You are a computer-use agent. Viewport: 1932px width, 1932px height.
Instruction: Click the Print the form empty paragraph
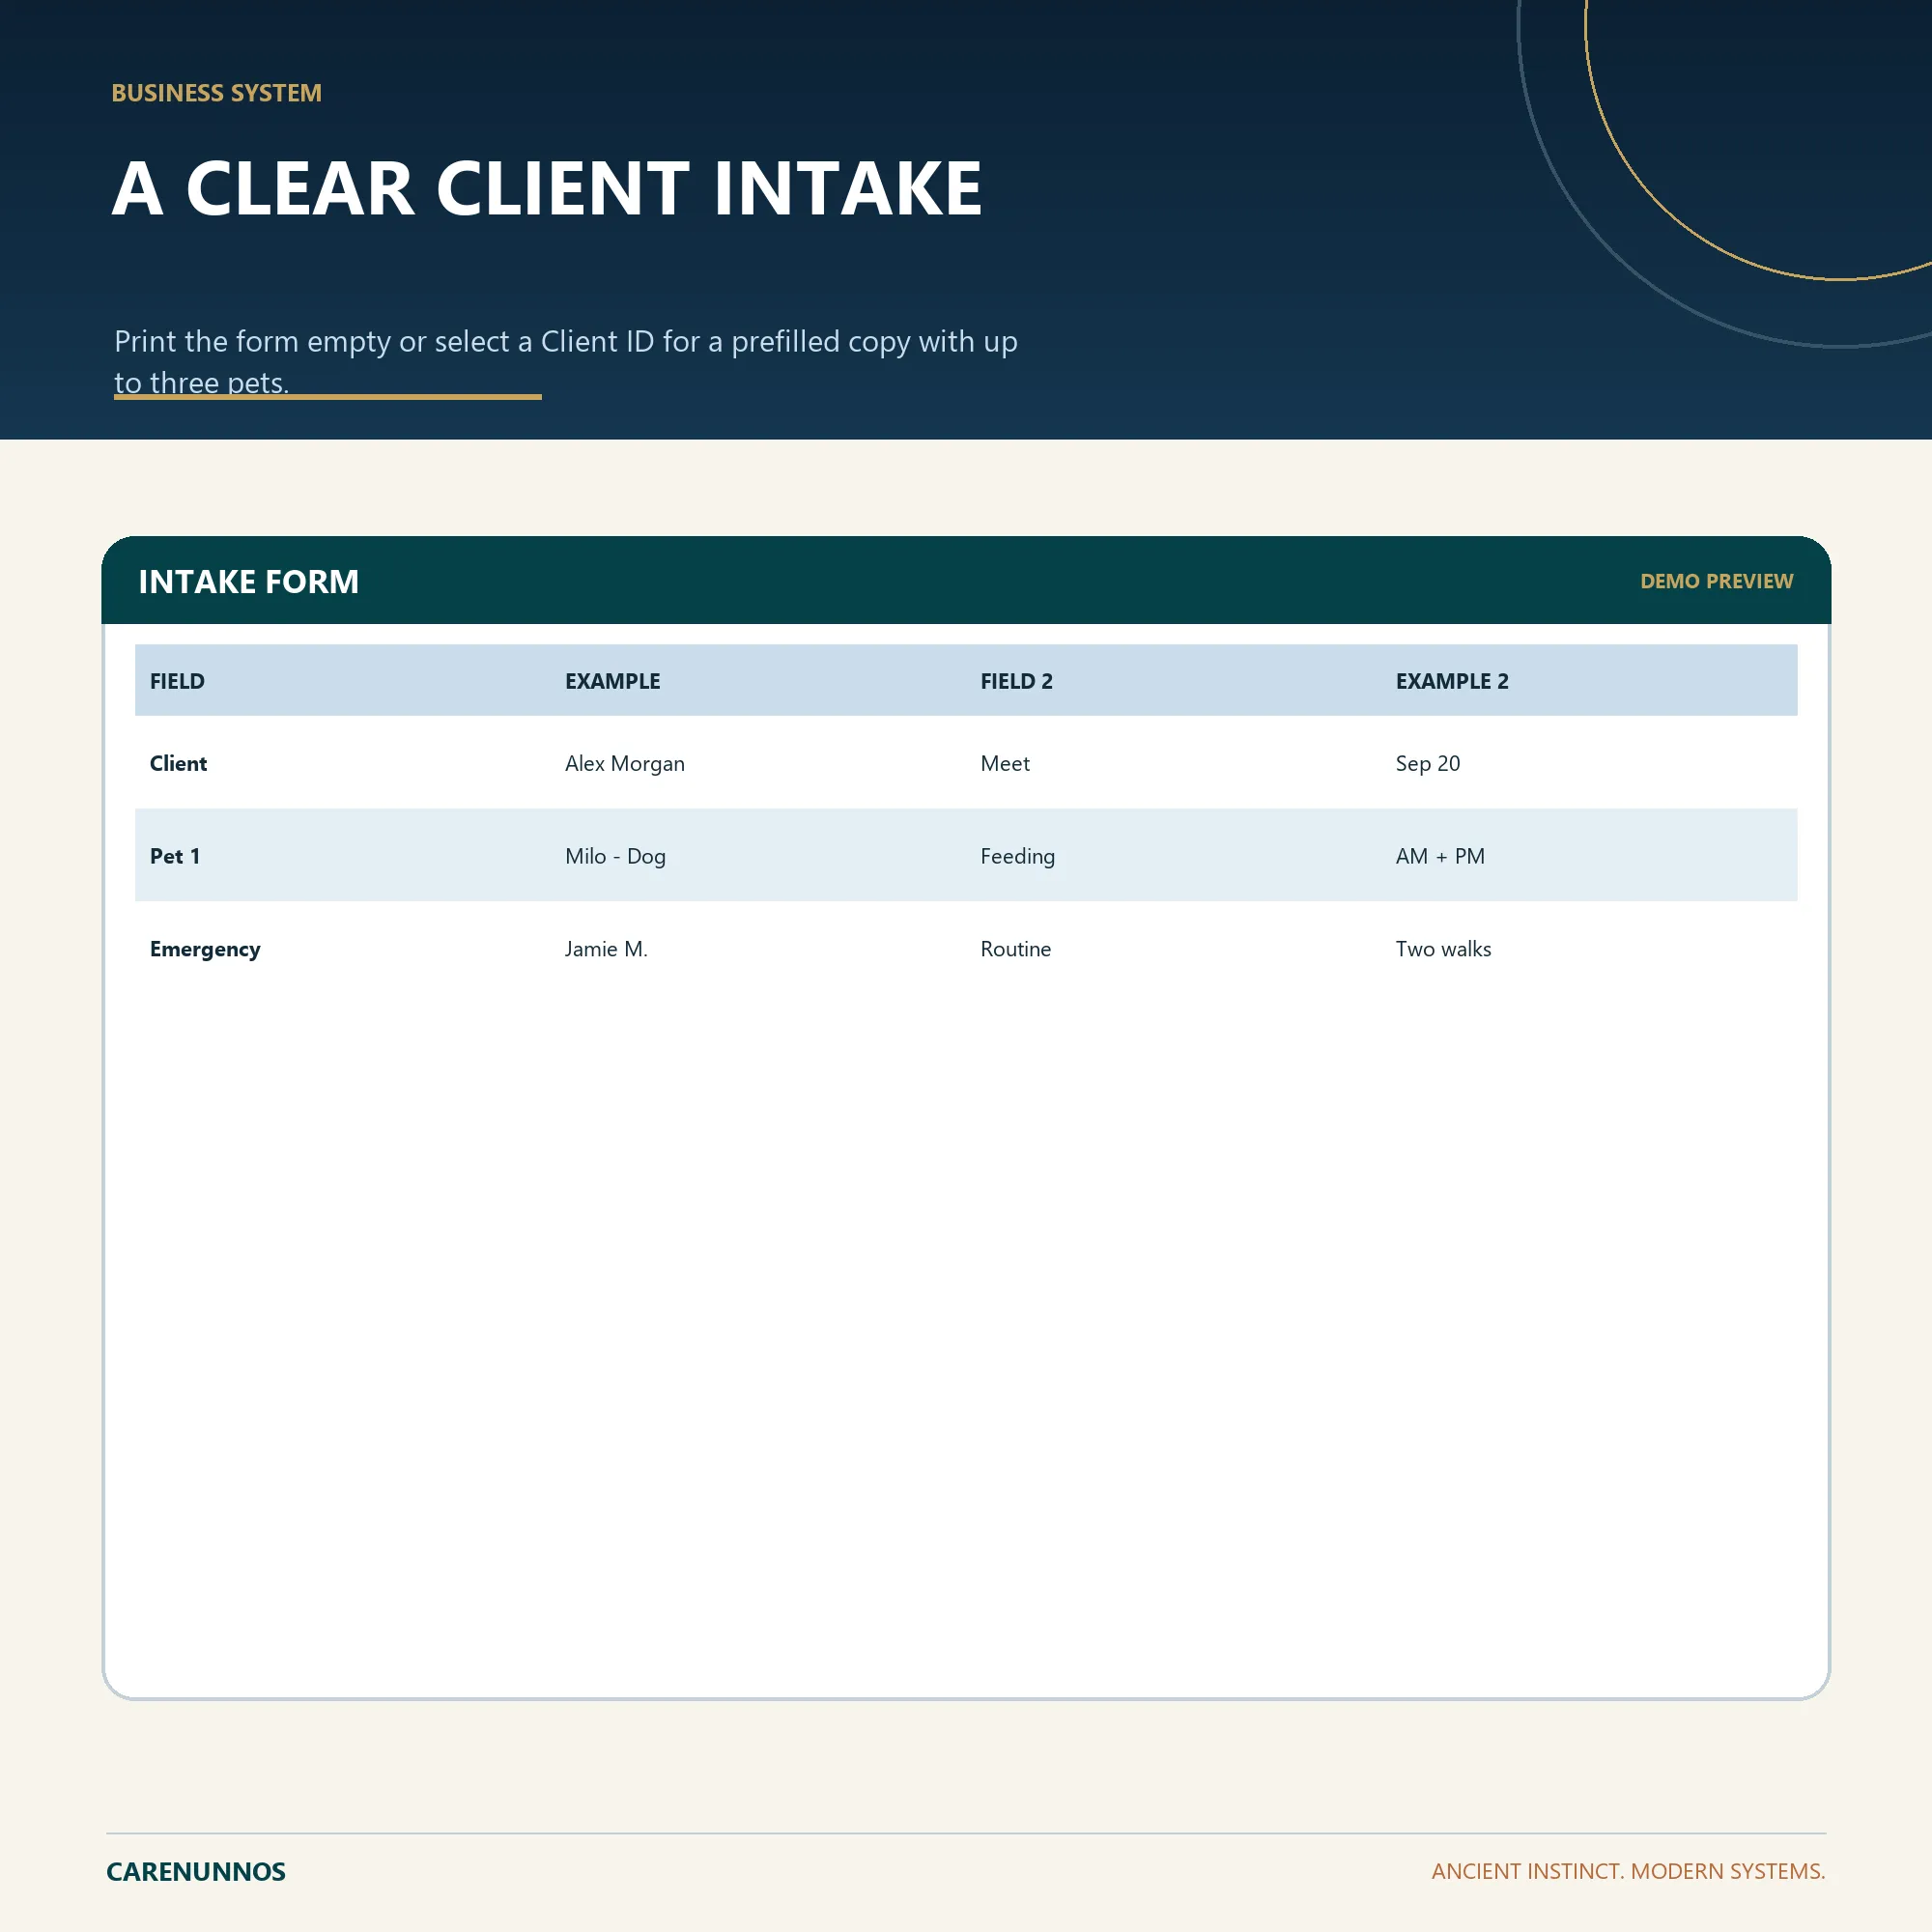coord(565,361)
